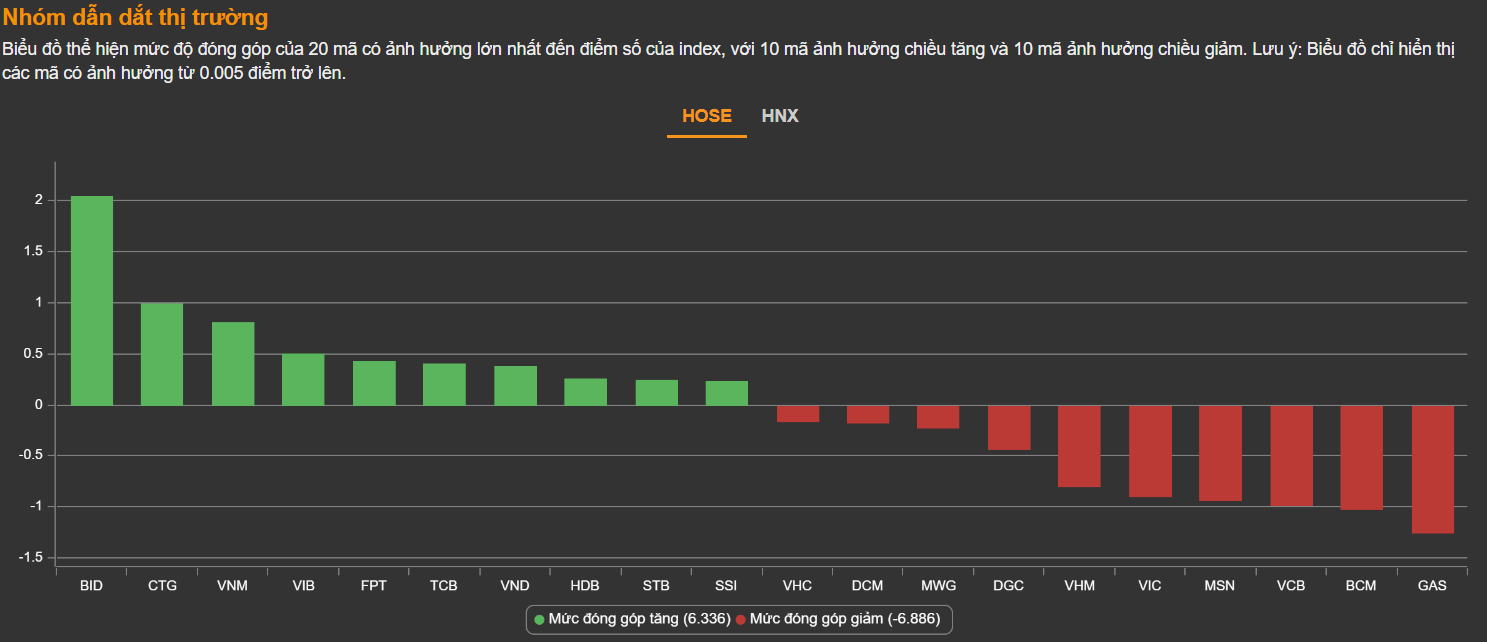
Task: Click the SSI x-axis label
Action: coord(726,585)
